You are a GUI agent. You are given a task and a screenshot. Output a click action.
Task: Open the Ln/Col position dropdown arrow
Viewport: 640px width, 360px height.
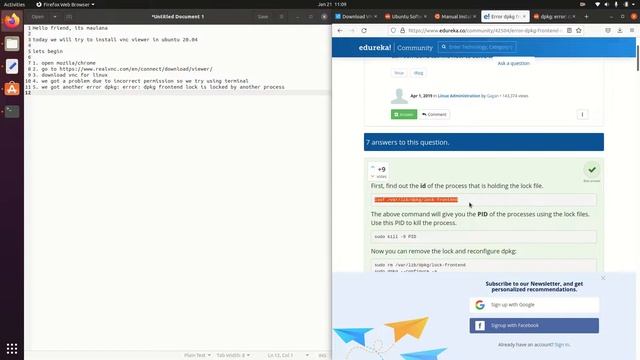click(307, 355)
